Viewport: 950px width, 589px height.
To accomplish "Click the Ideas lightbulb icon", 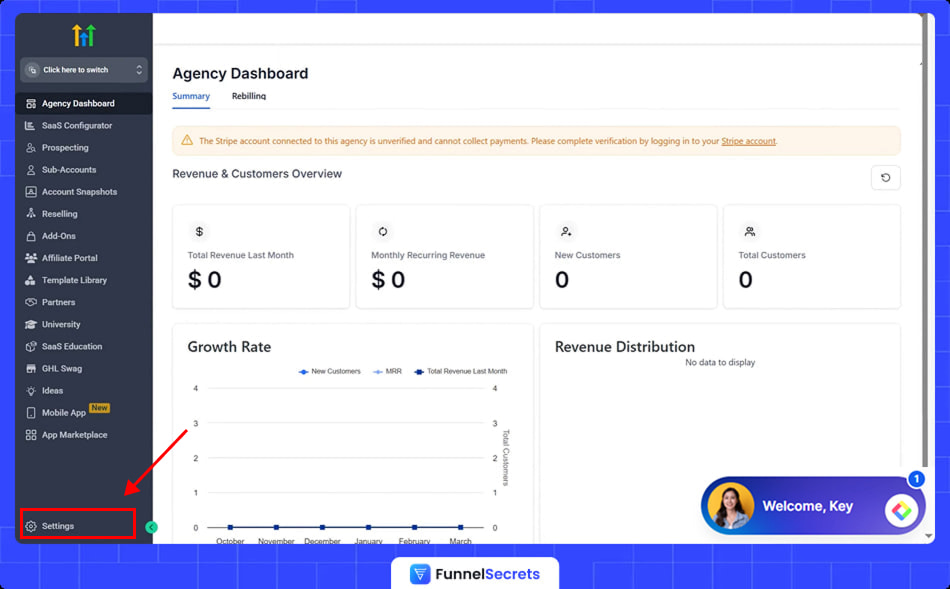I will click(x=31, y=391).
